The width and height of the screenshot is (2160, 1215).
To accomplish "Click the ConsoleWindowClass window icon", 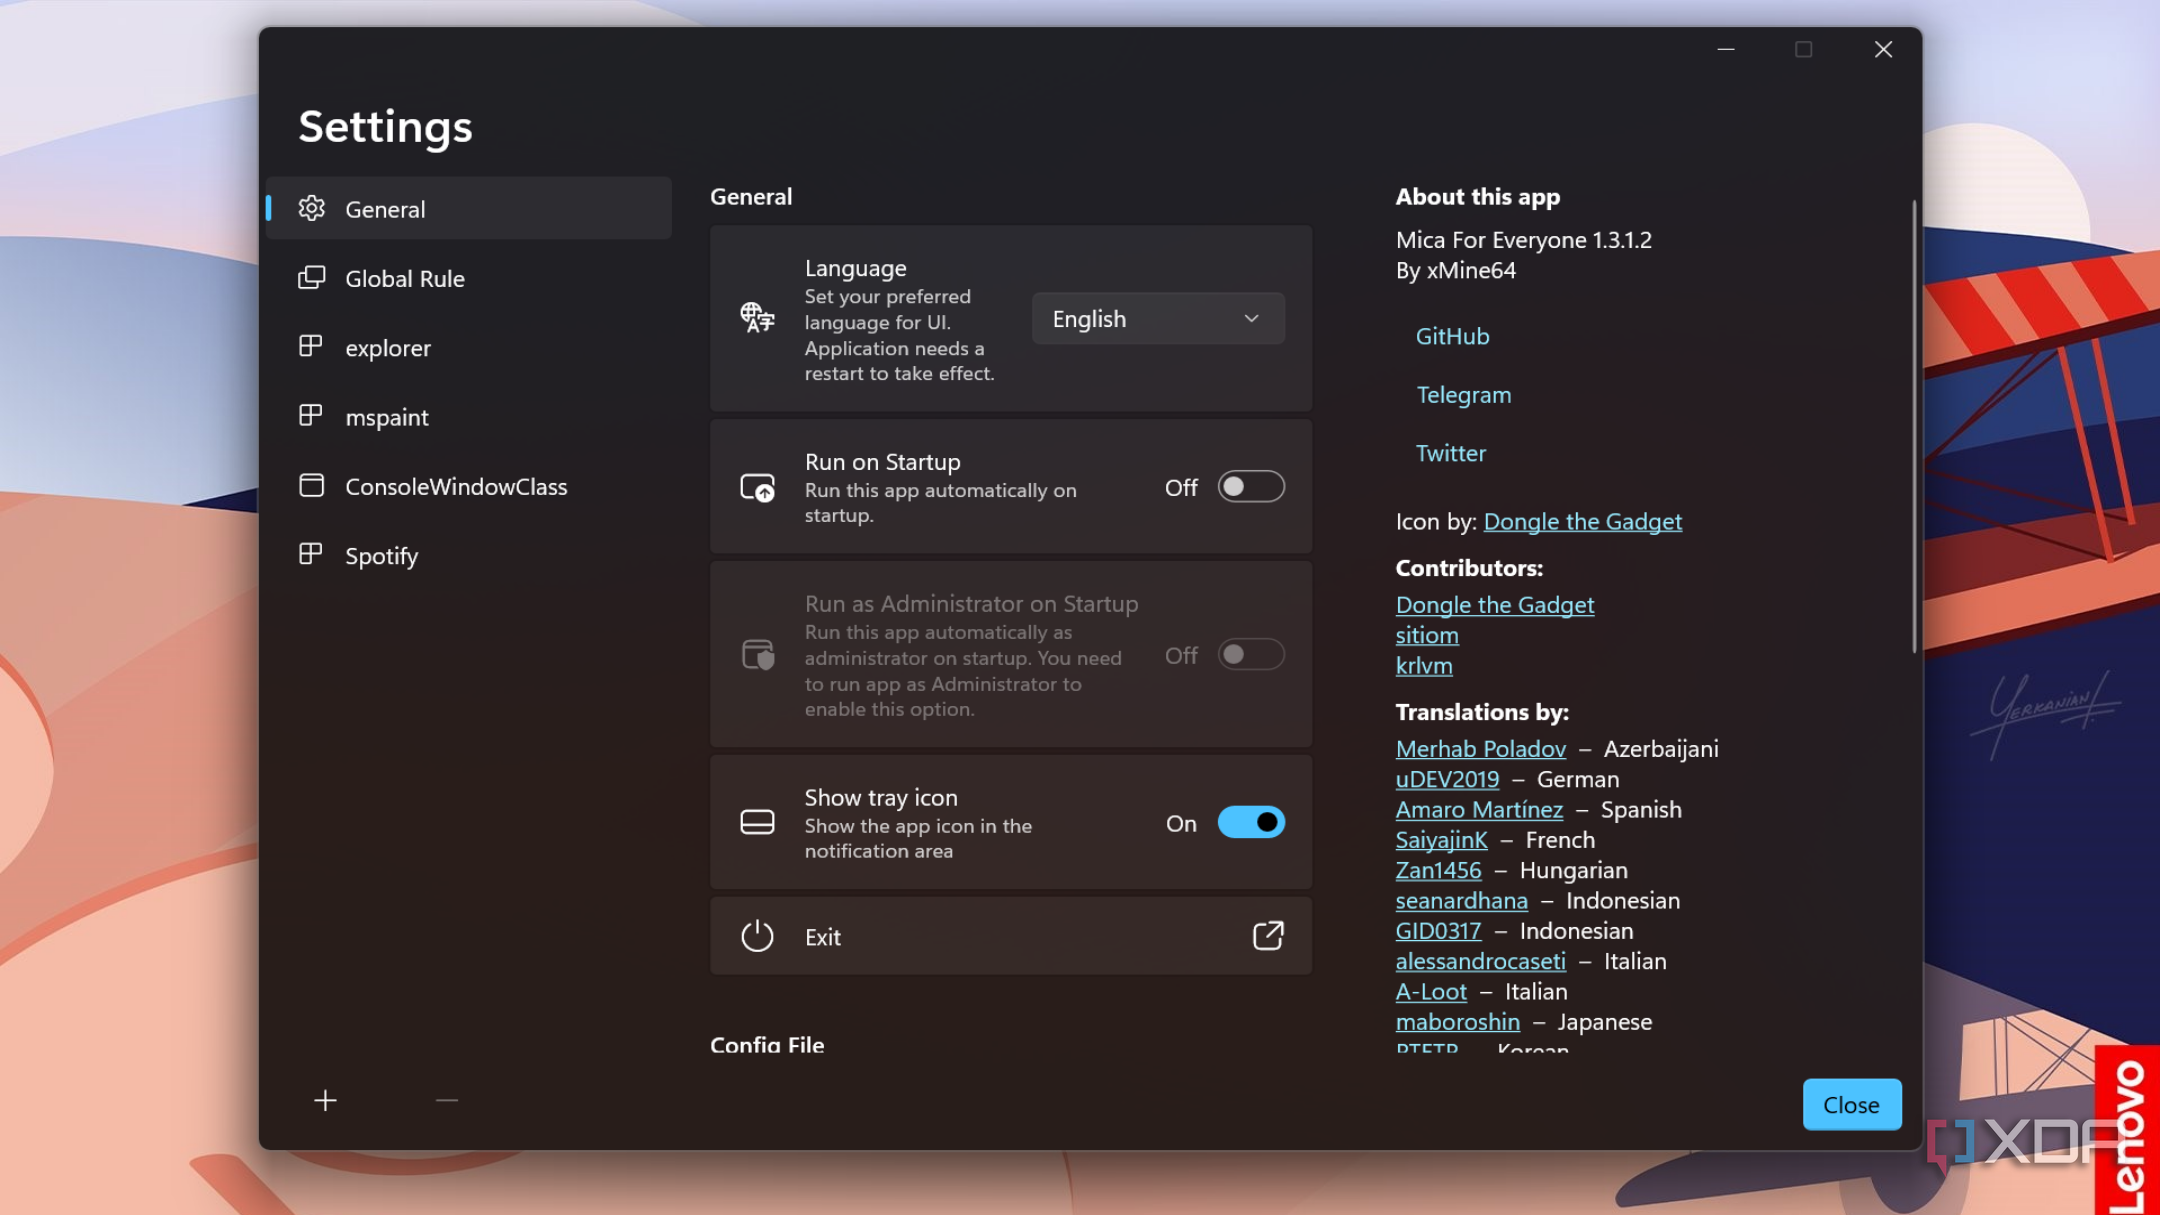I will coord(311,486).
